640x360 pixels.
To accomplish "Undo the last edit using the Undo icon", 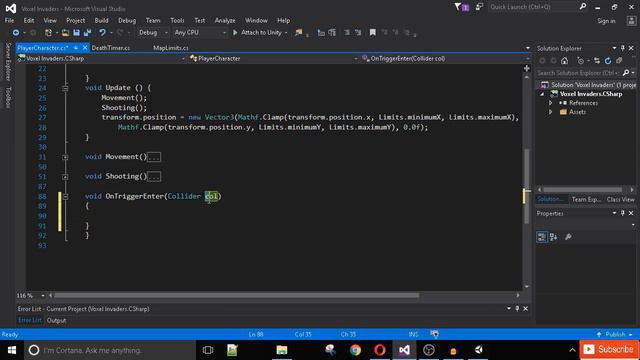I will (102, 33).
